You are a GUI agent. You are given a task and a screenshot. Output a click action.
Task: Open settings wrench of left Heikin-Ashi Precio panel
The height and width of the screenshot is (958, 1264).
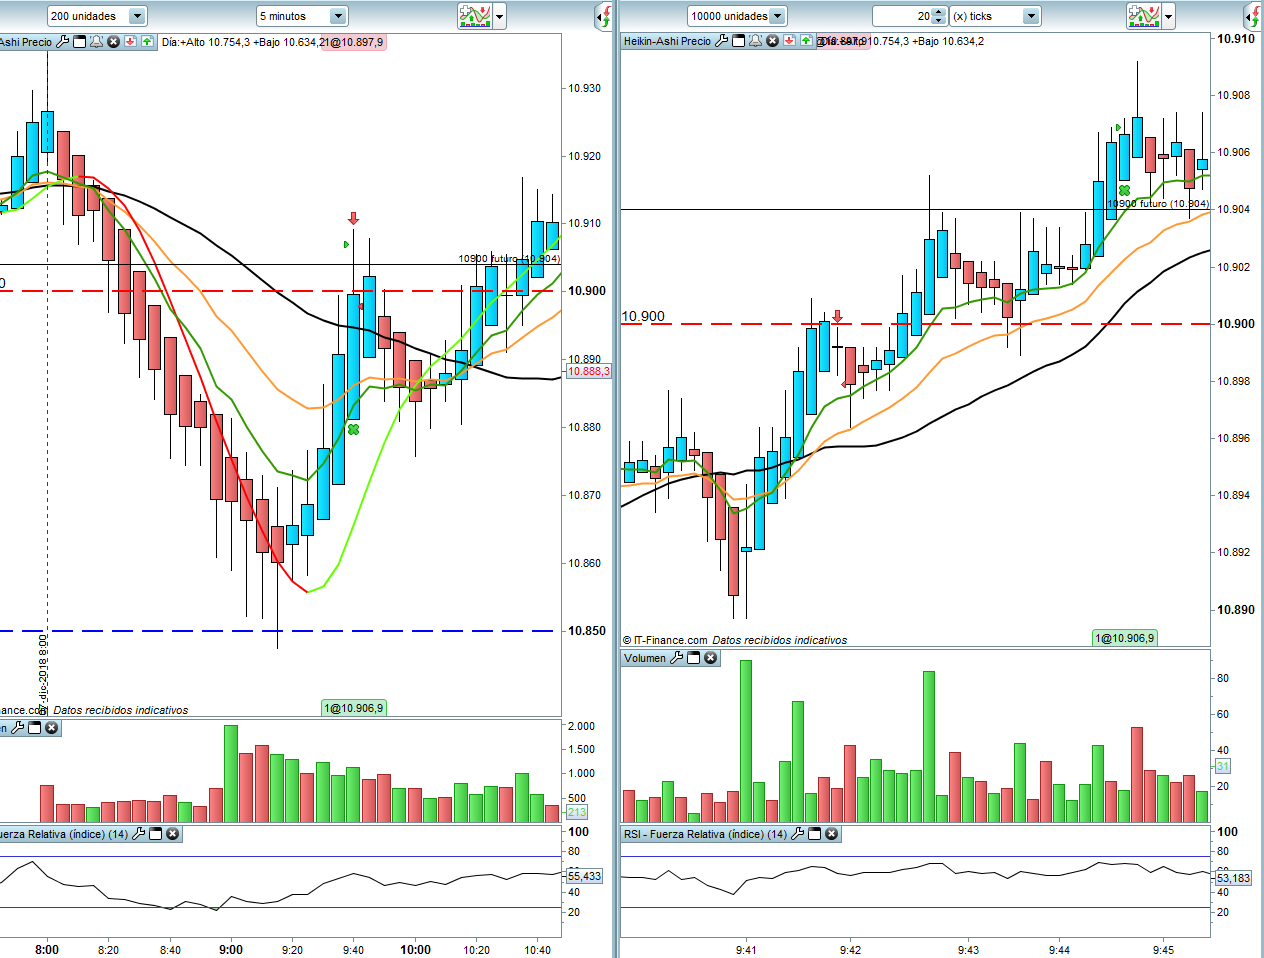pos(63,42)
